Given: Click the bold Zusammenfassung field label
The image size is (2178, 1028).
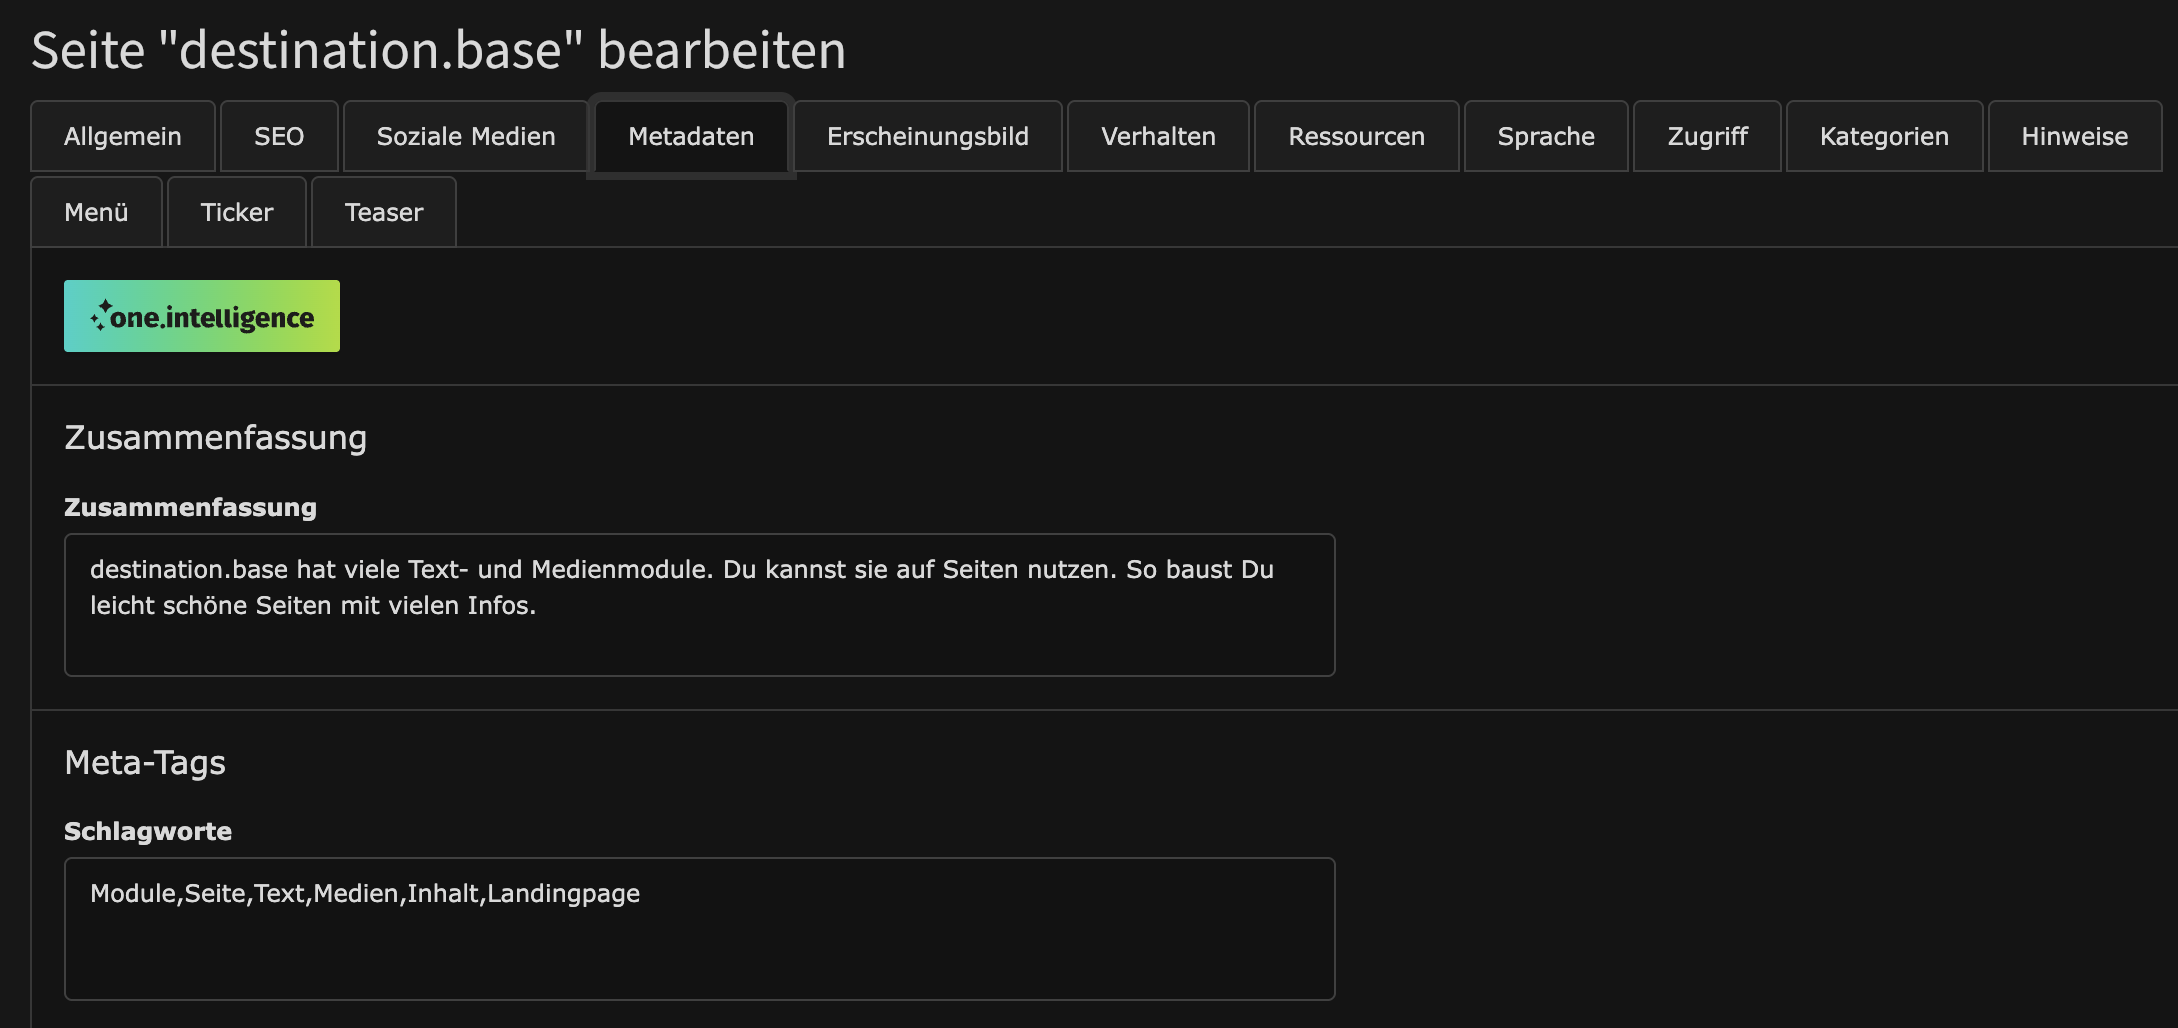Looking at the screenshot, I should (x=190, y=507).
